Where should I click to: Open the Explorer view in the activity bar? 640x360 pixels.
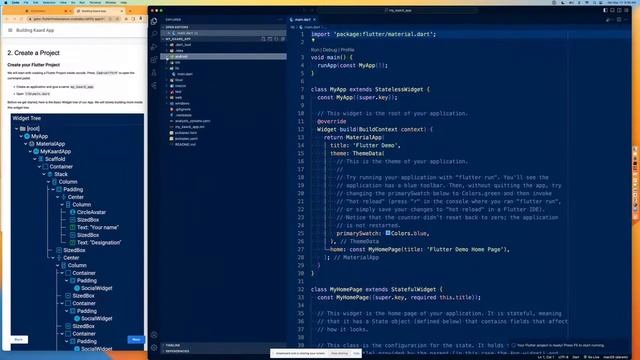tap(154, 21)
